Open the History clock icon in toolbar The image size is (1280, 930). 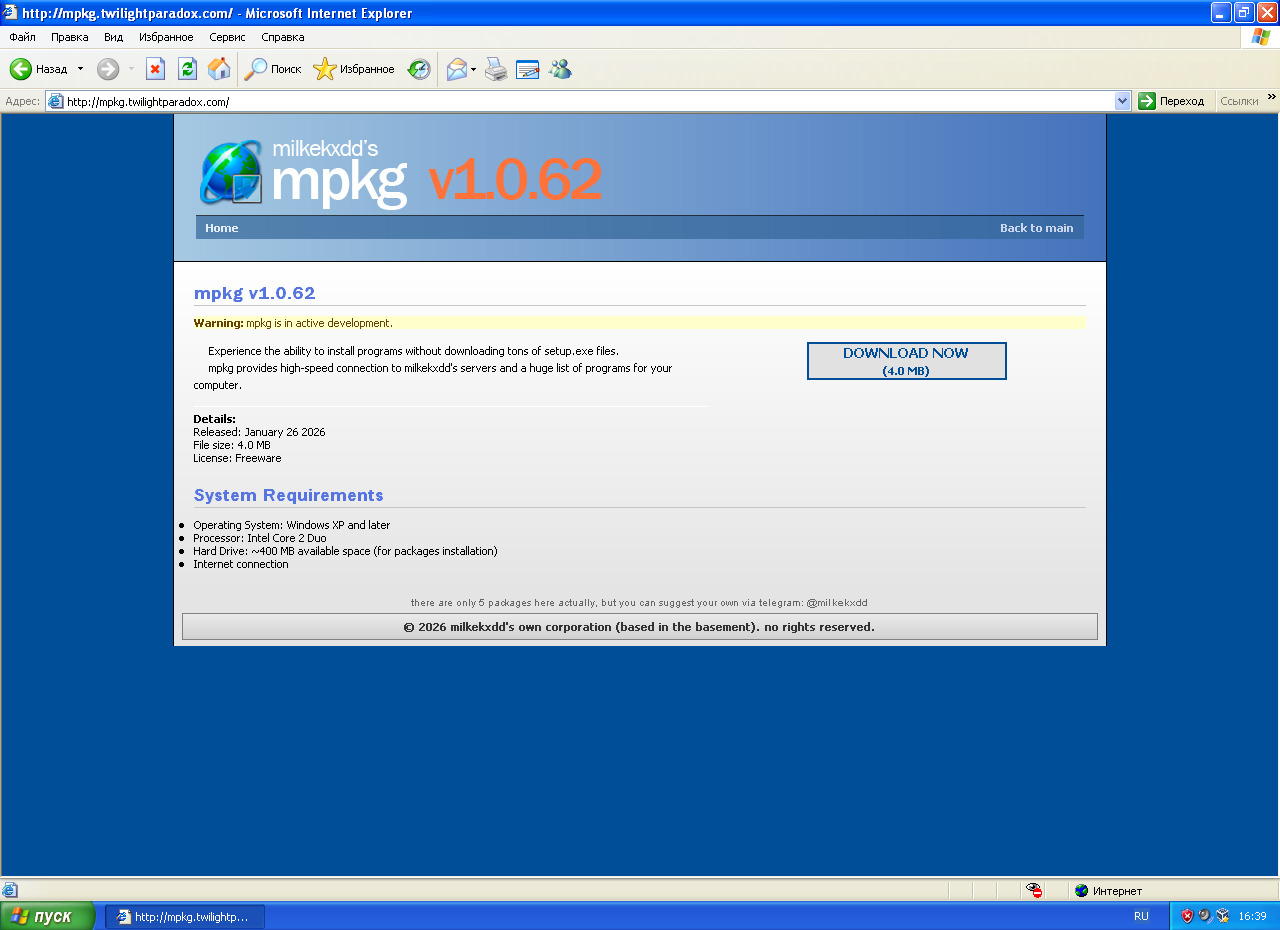click(419, 69)
